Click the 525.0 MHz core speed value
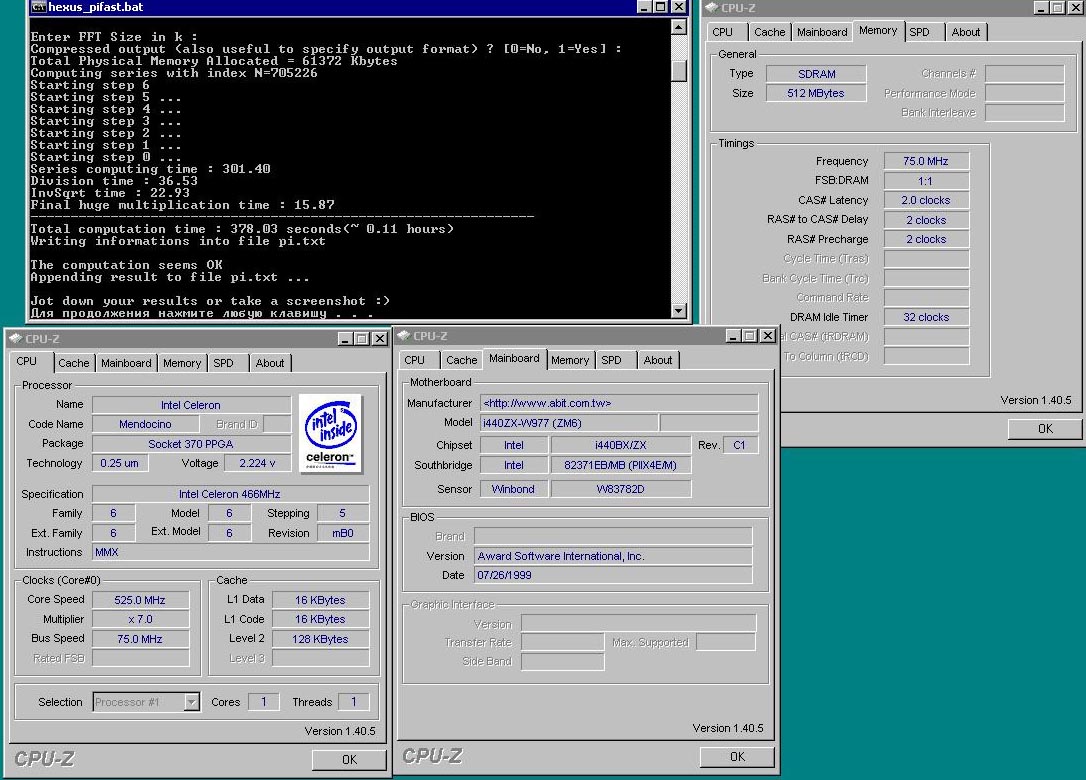Screen dimensions: 1086x780 (x=140, y=600)
